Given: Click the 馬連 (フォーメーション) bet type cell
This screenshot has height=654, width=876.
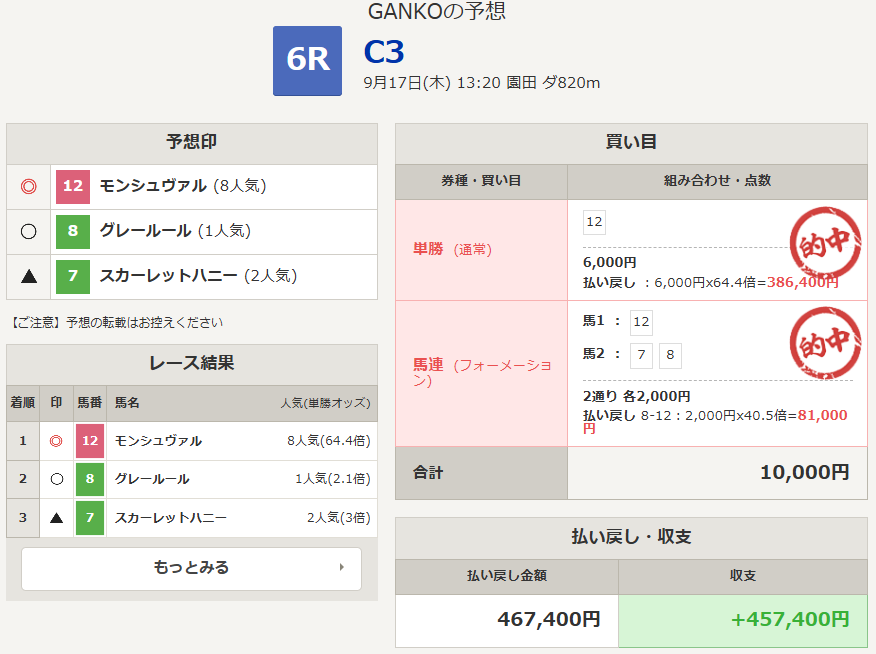Looking at the screenshot, I should click(x=482, y=374).
